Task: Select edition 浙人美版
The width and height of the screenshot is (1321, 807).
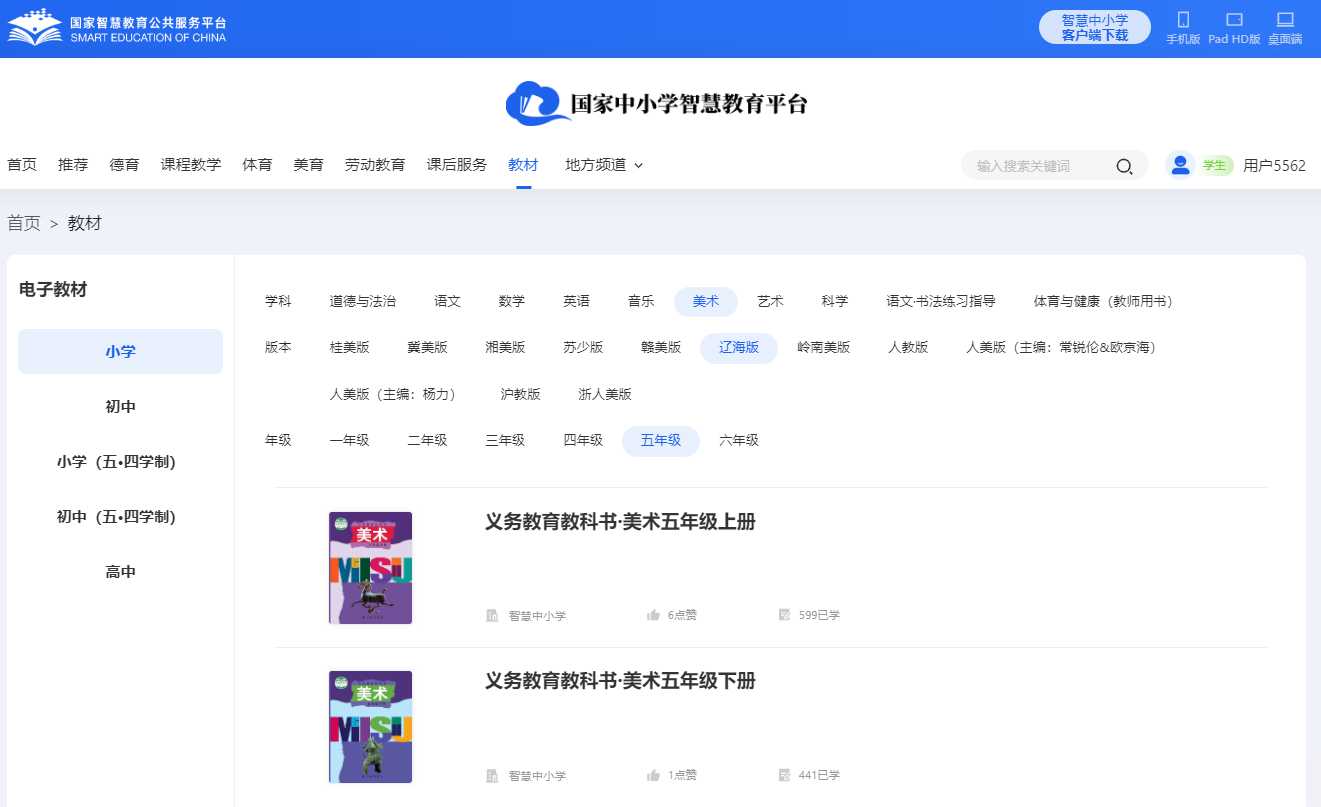Action: pyautogui.click(x=605, y=394)
